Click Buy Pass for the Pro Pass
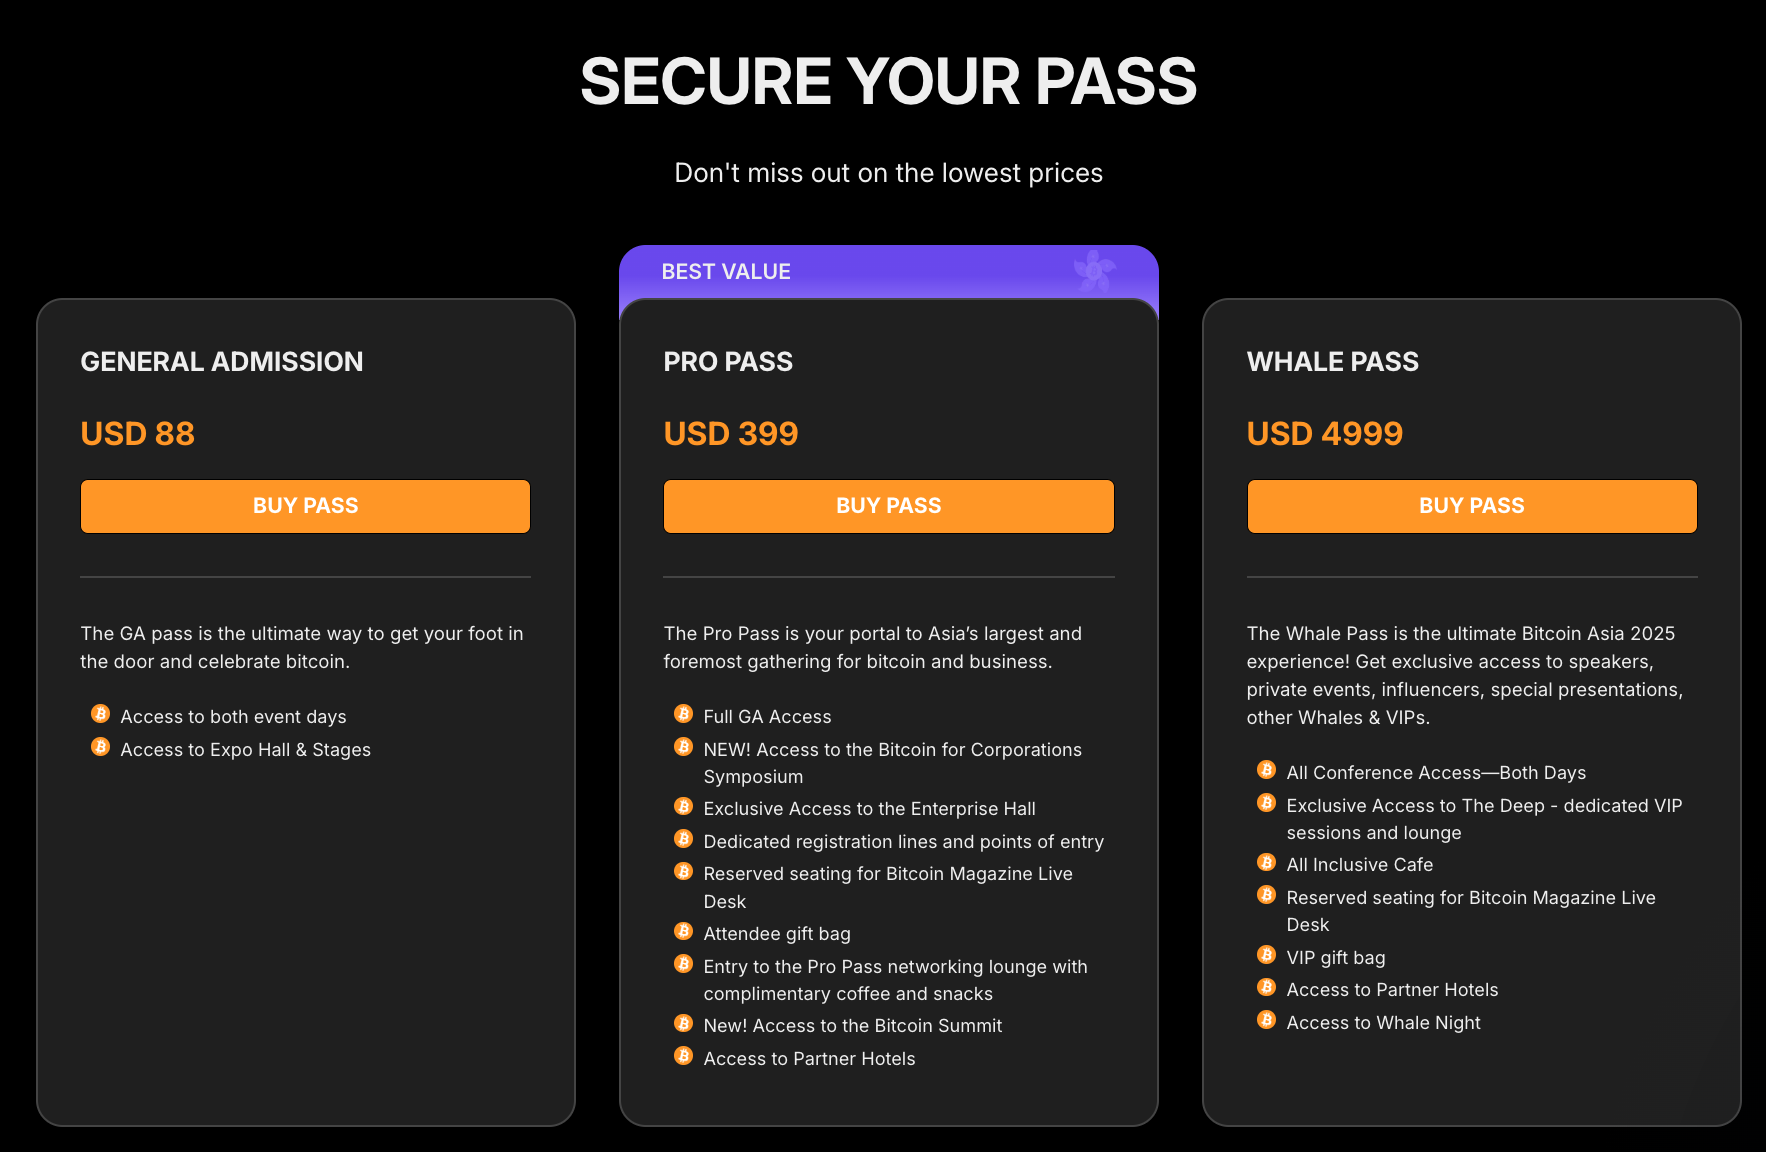Image resolution: width=1766 pixels, height=1152 pixels. pos(888,506)
